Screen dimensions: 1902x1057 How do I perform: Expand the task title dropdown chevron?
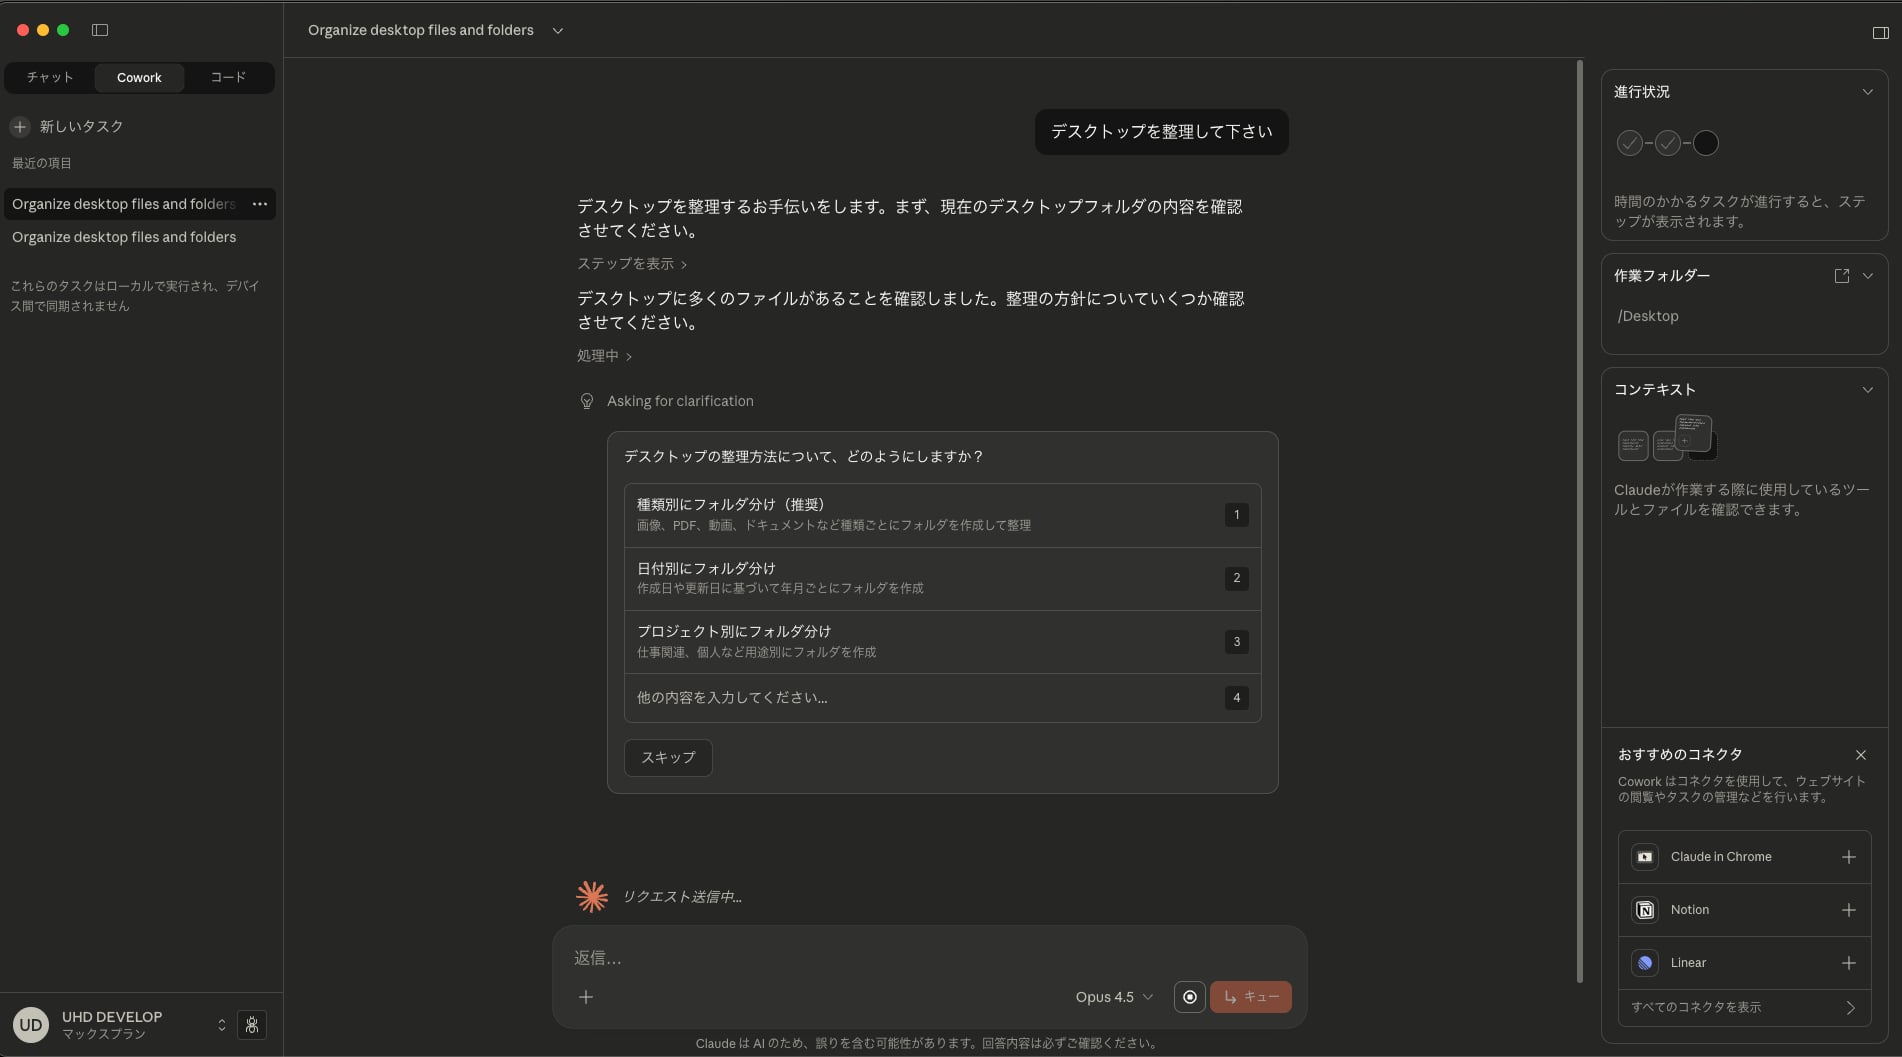pyautogui.click(x=558, y=31)
